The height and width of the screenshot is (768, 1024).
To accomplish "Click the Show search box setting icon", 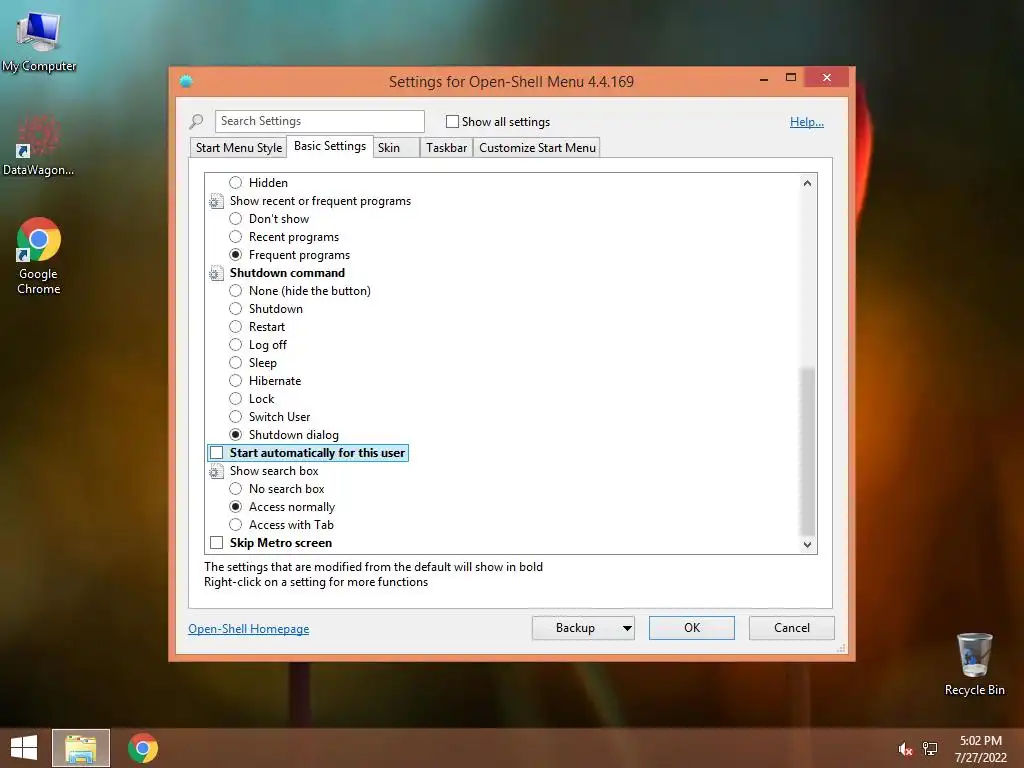I will click(216, 471).
